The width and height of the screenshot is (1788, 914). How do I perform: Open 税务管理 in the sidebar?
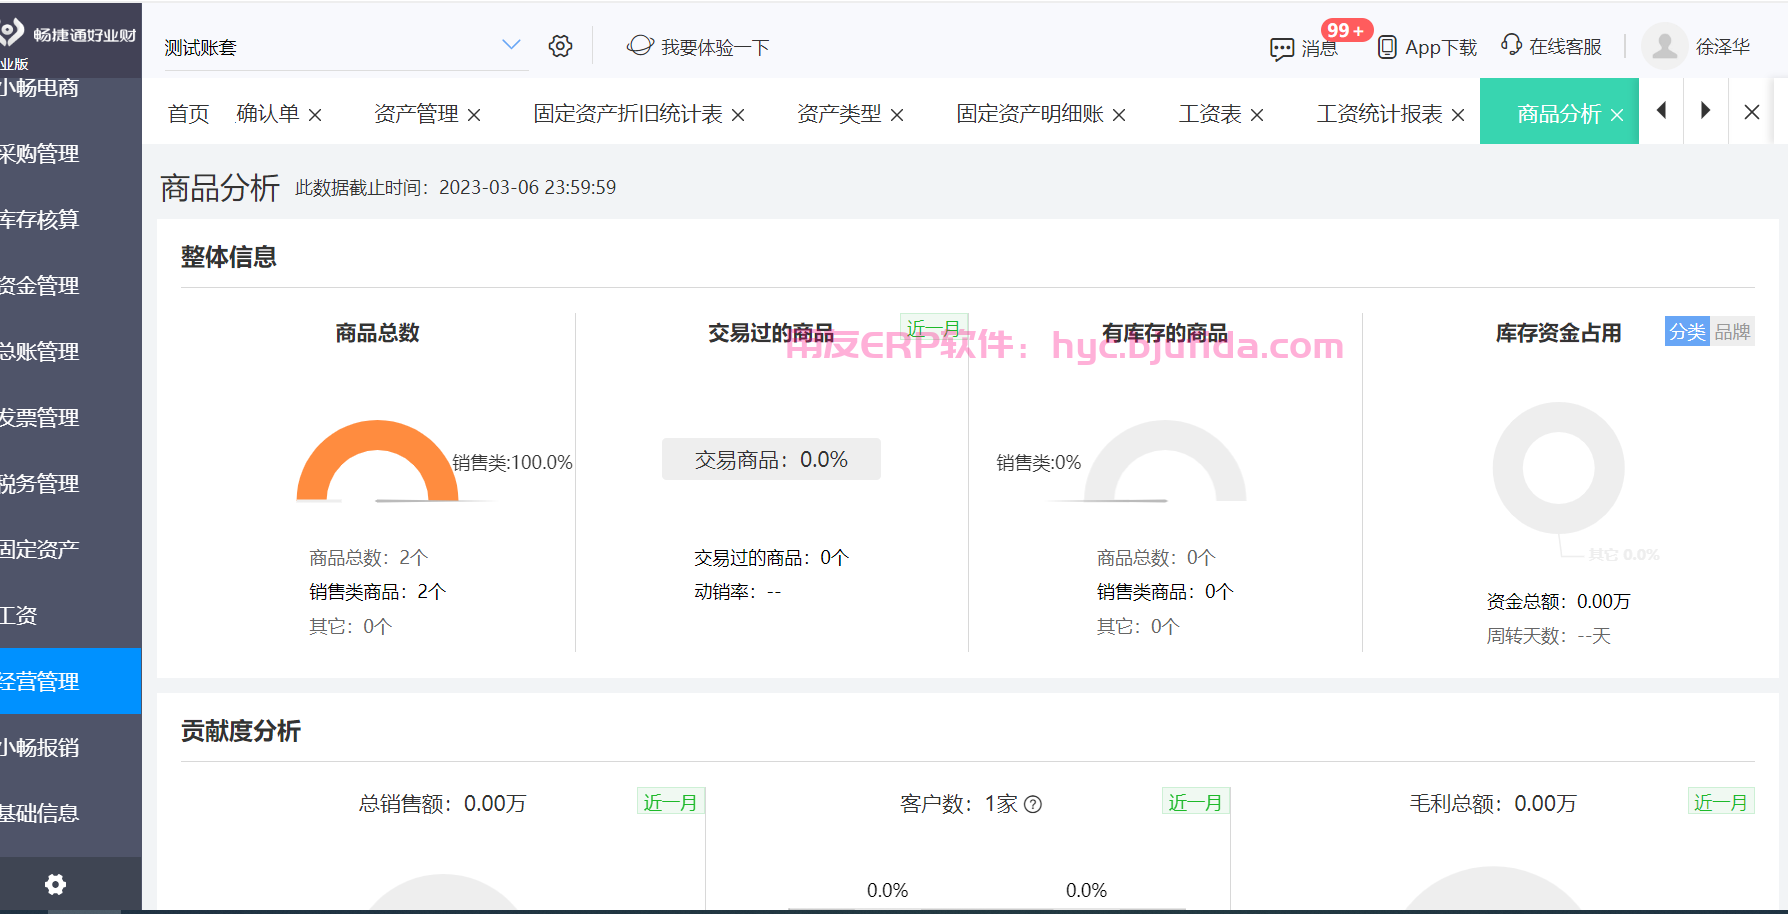(x=70, y=483)
